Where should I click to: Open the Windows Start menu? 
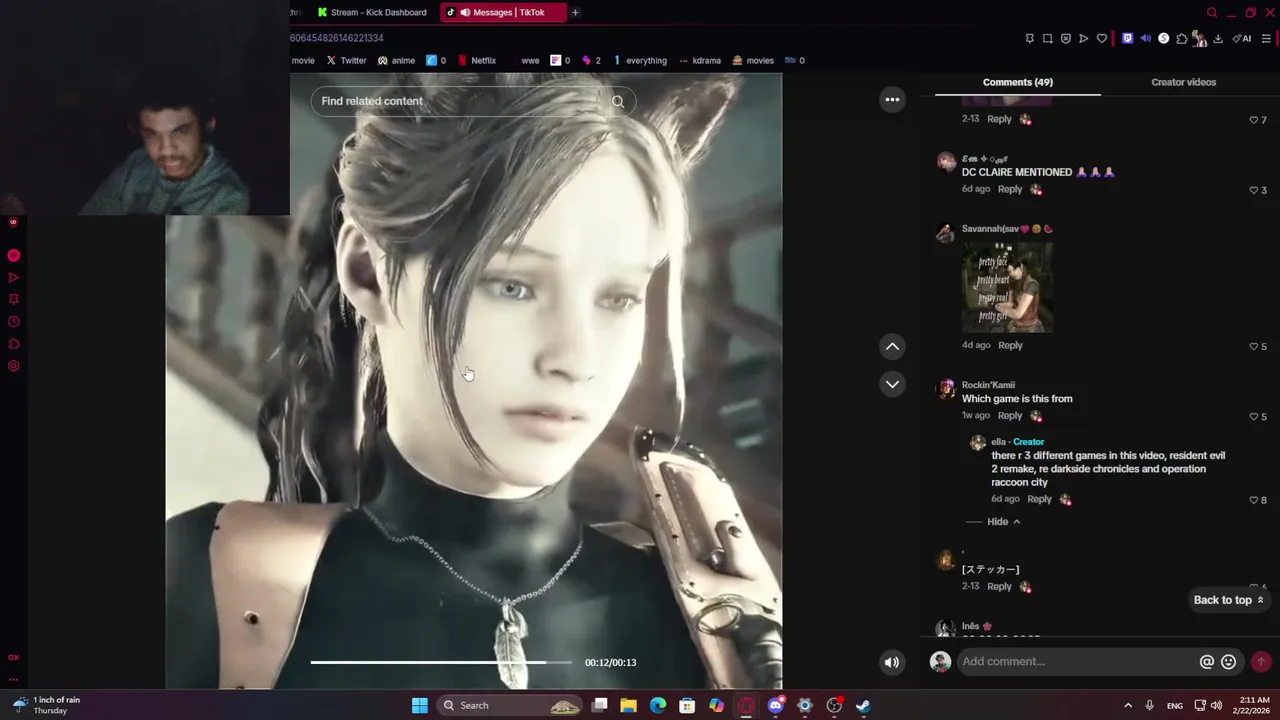click(x=420, y=705)
